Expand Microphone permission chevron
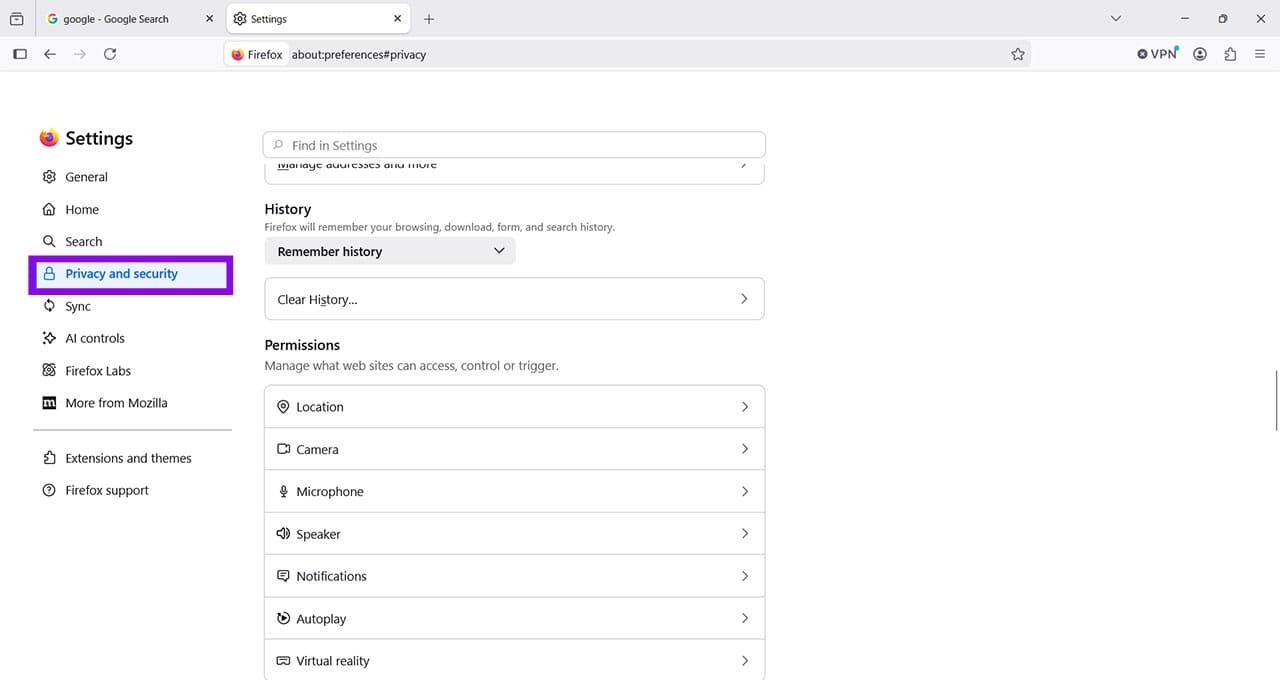 point(744,491)
